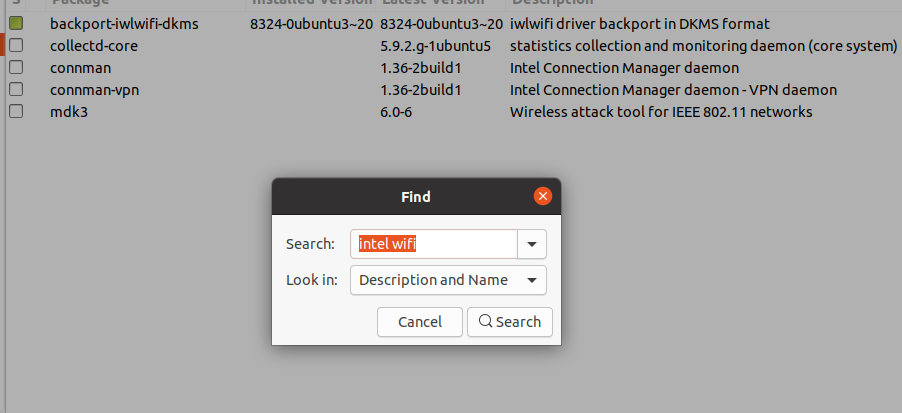Click installed version 8324-0ubuntu3~20 of backport-iwlwifi-dkms
Viewport: 902px width, 413px height.
tap(312, 24)
